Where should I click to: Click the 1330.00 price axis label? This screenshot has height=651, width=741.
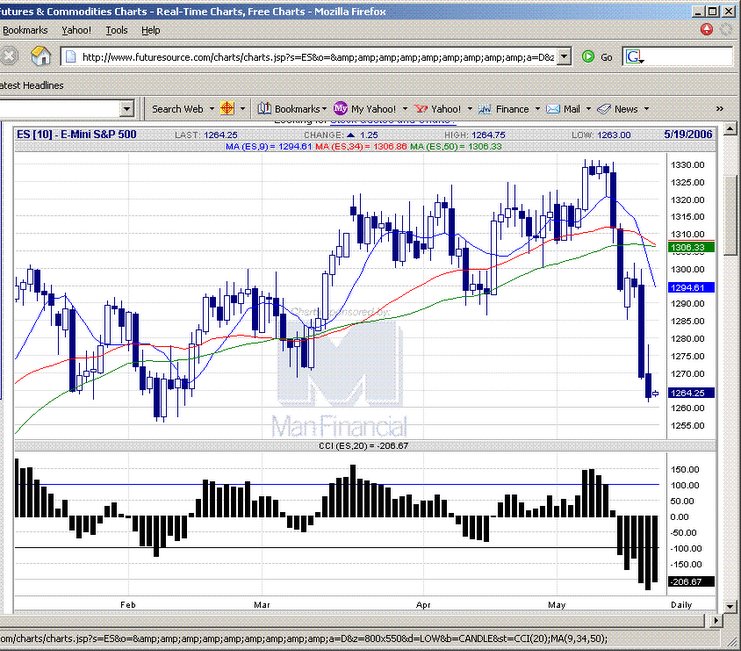tap(688, 165)
